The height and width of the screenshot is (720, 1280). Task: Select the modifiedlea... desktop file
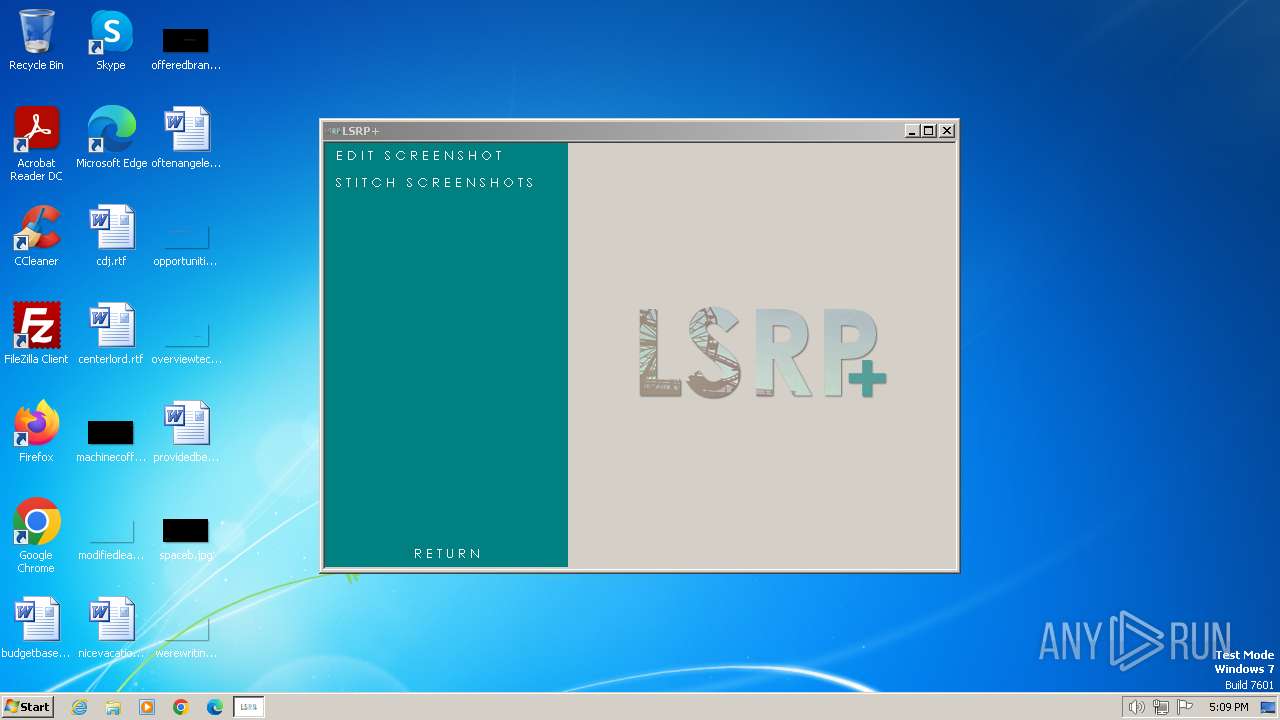111,538
